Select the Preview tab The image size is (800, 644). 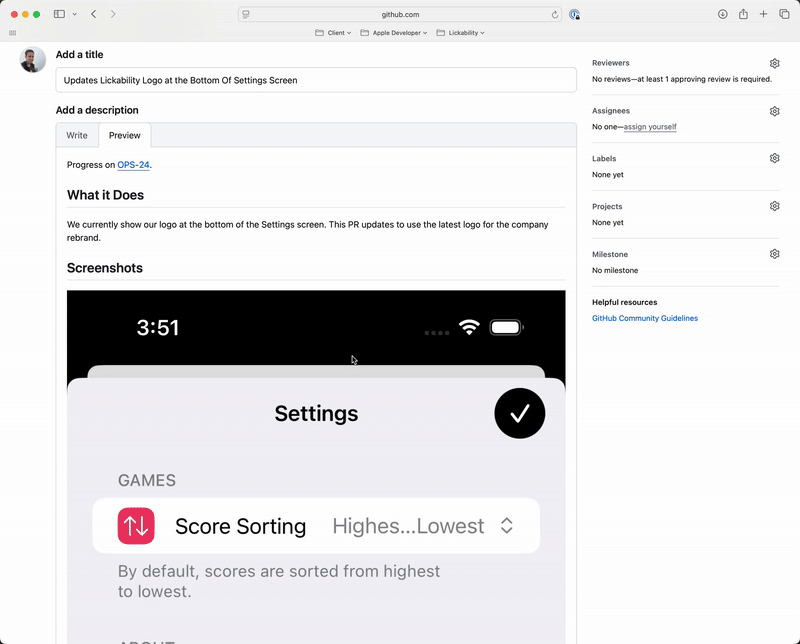click(x=124, y=135)
